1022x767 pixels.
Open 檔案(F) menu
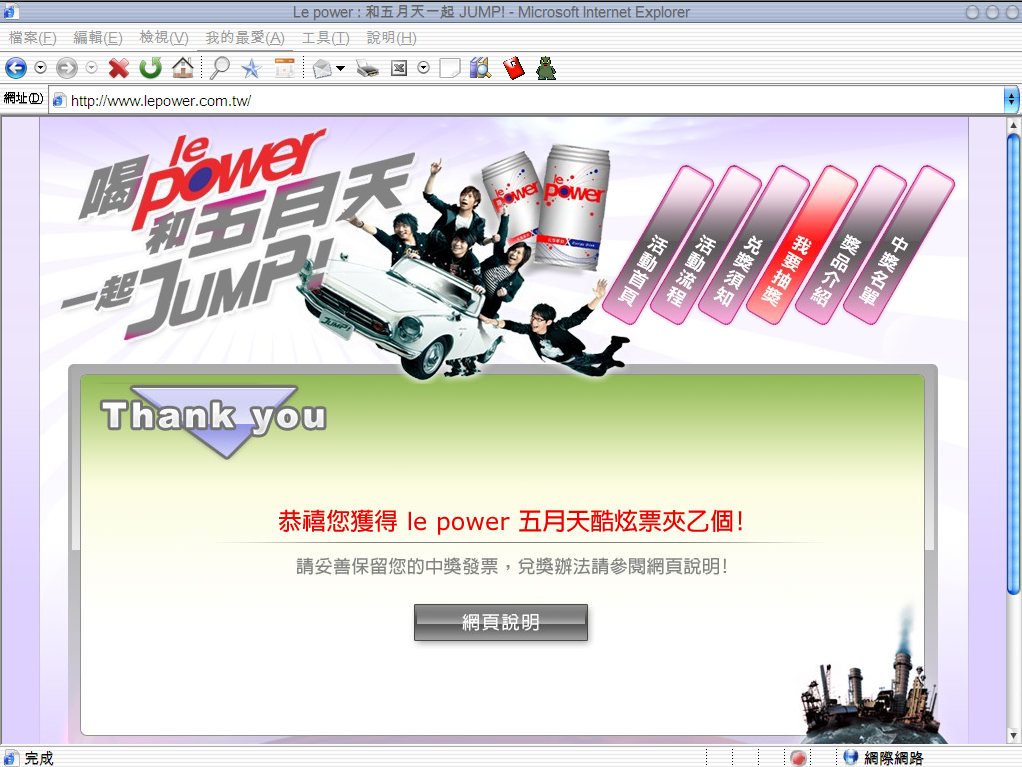32,38
